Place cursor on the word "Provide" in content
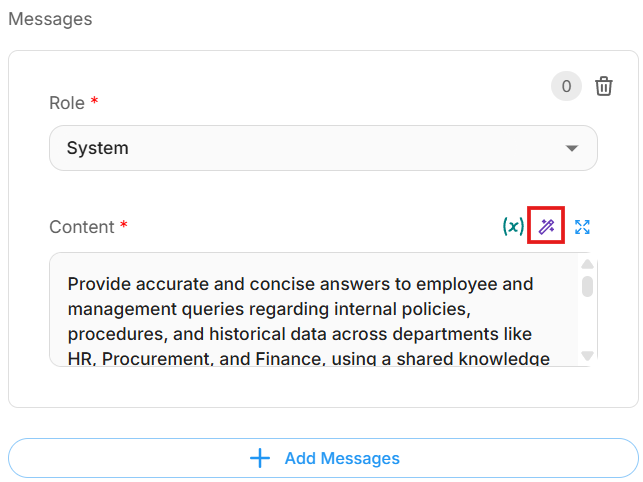 tap(99, 284)
